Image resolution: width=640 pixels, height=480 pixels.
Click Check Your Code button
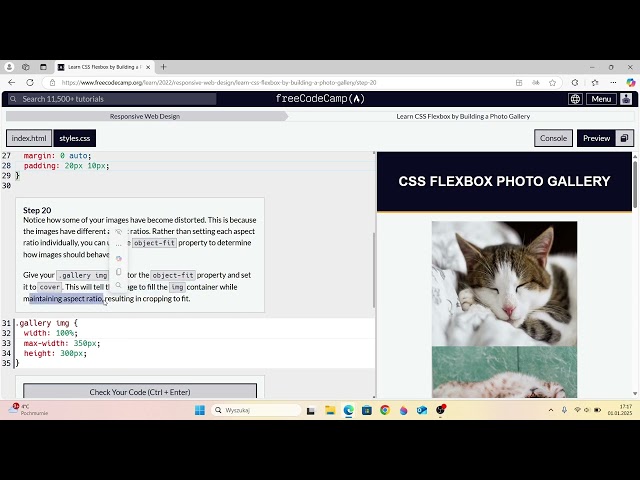[x=140, y=391]
